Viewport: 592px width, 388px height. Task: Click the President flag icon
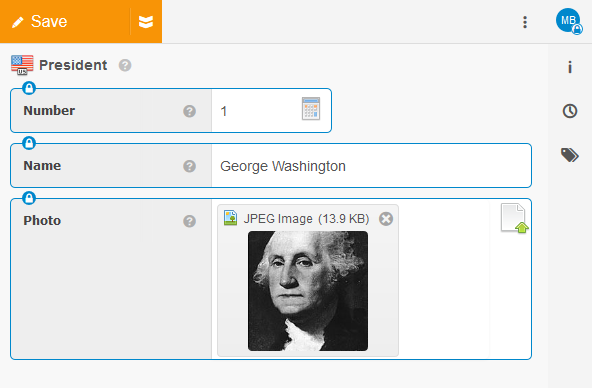click(x=22, y=65)
